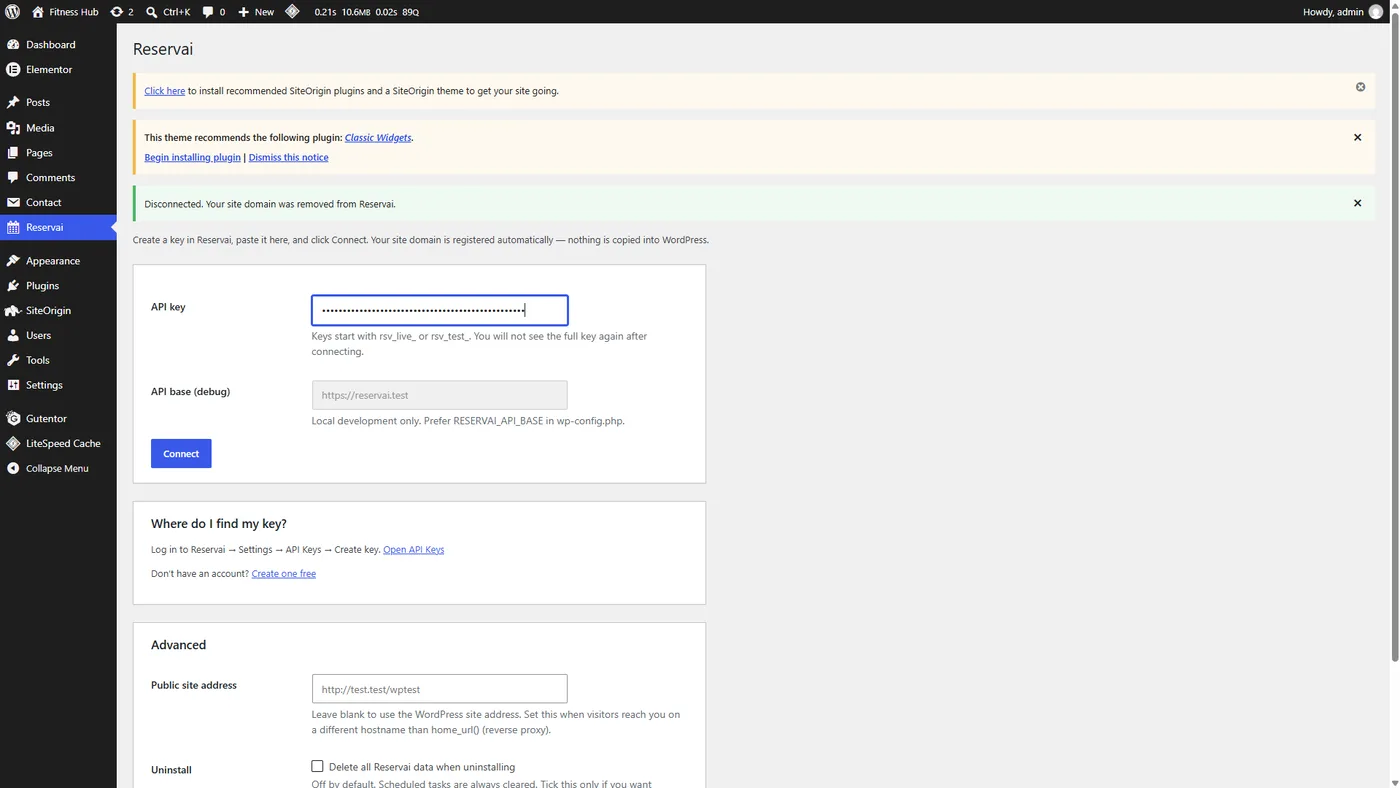Click the 'Reservai' page heading
Viewport: 1400px width, 788px height.
163,49
